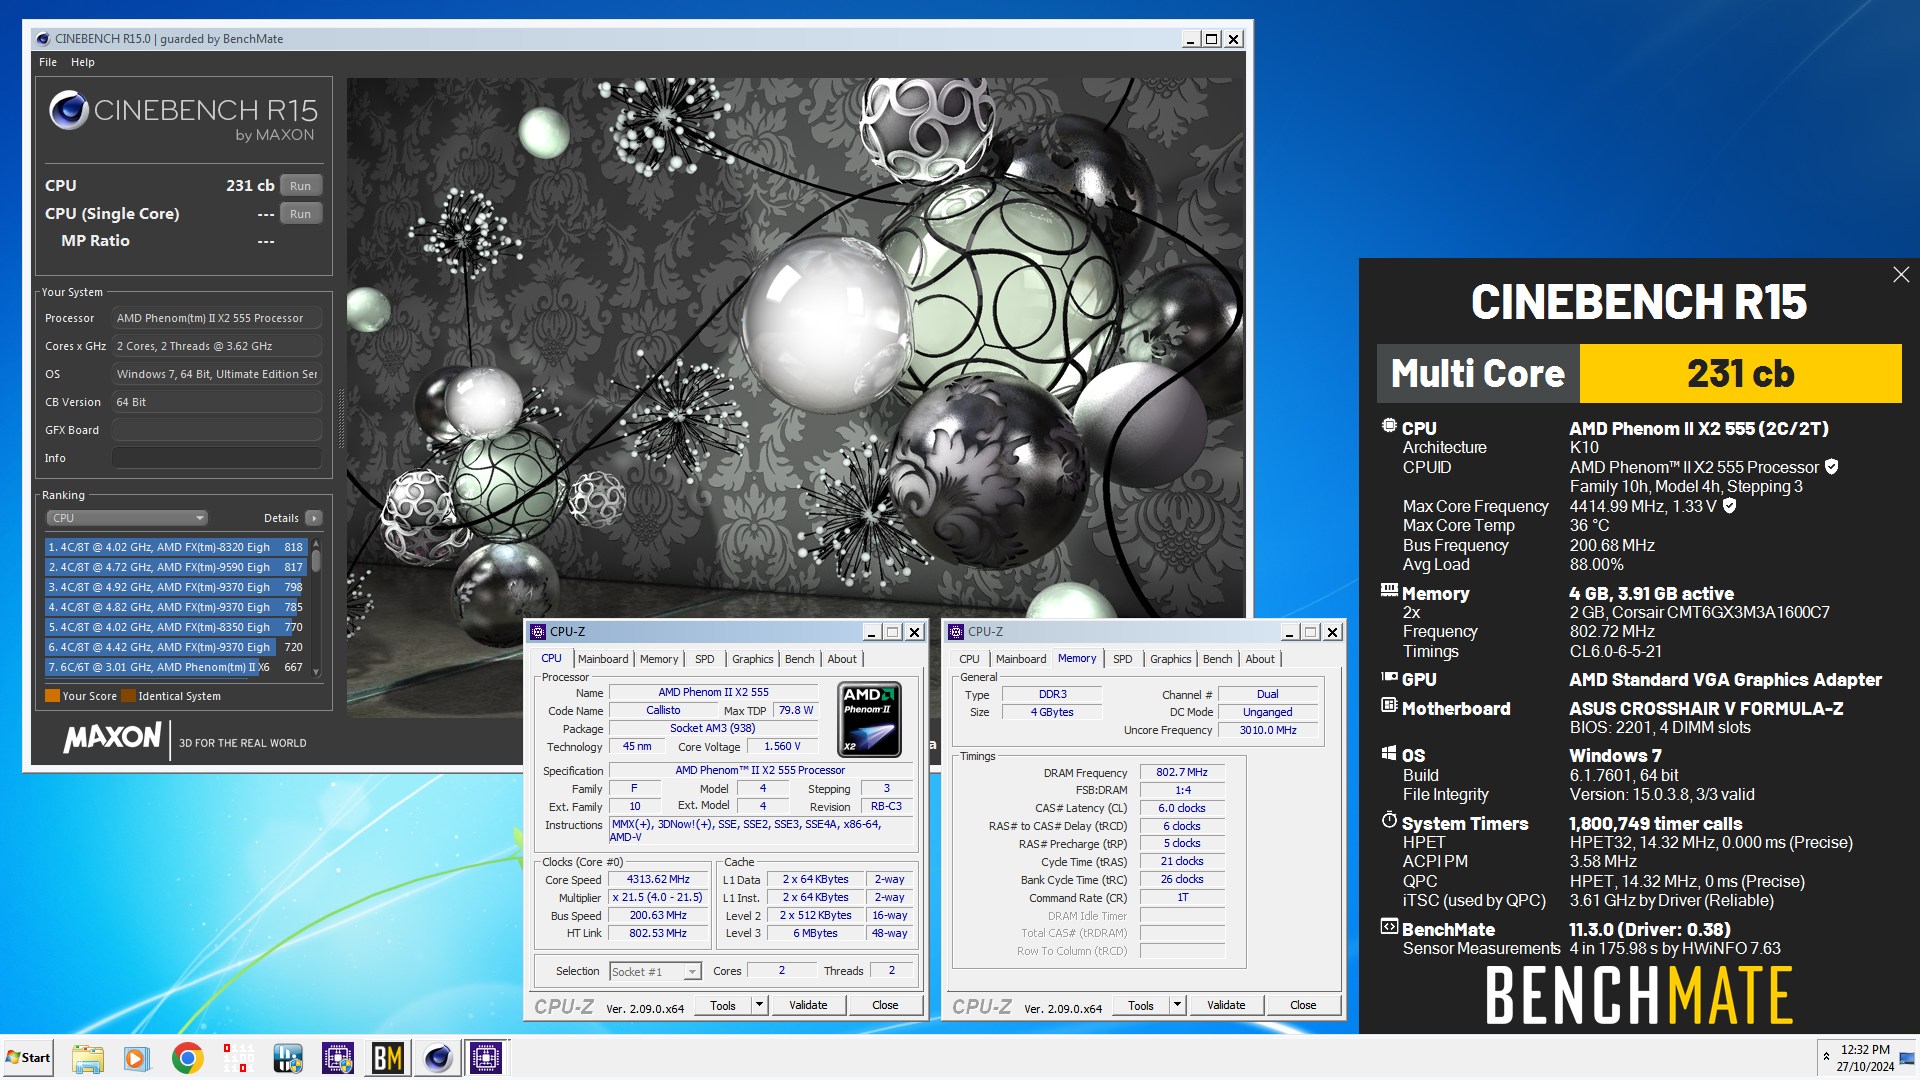Viewport: 1920px width, 1080px height.
Task: Switch to CPU tab in right CPU-Z window
Action: tap(970, 659)
